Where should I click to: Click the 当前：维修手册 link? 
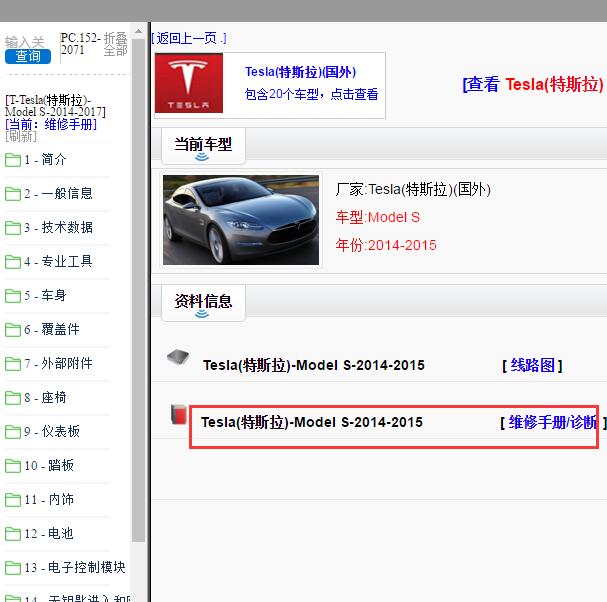[x=51, y=124]
